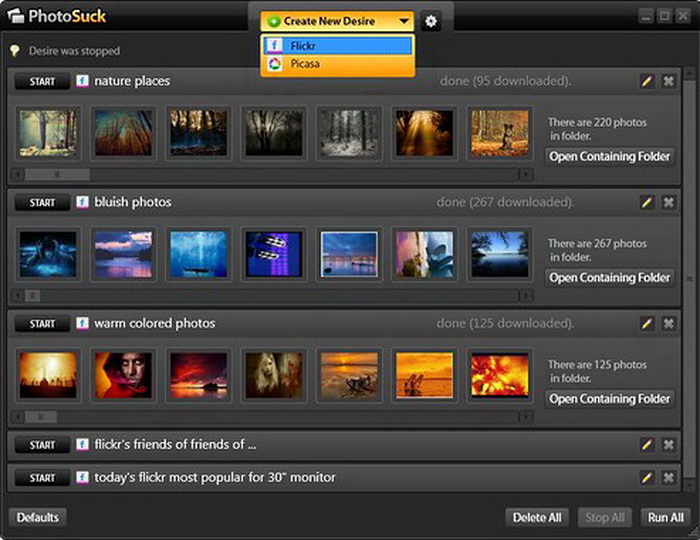The height and width of the screenshot is (540, 700).
Task: Open the settings gear next to Create New Desire
Action: 430,21
